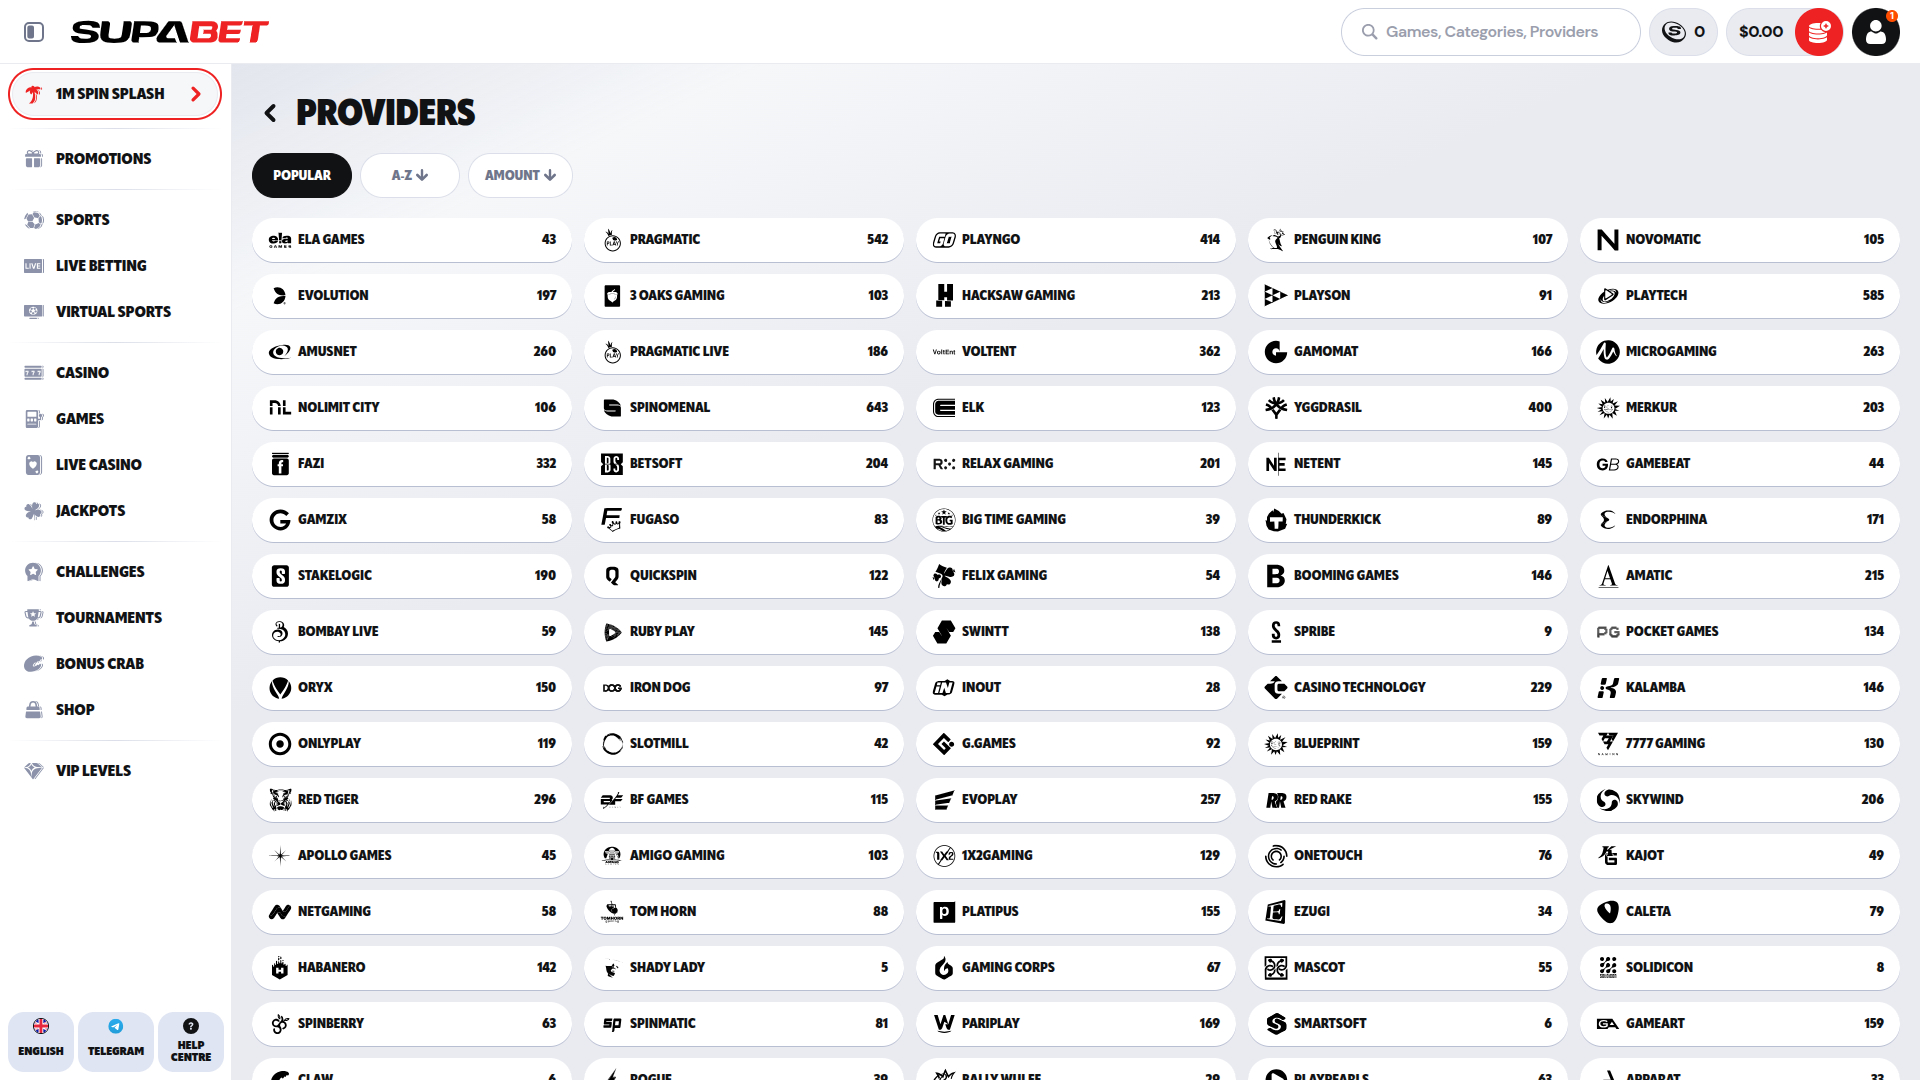
Task: Click the Novomatic N logo
Action: click(1608, 240)
